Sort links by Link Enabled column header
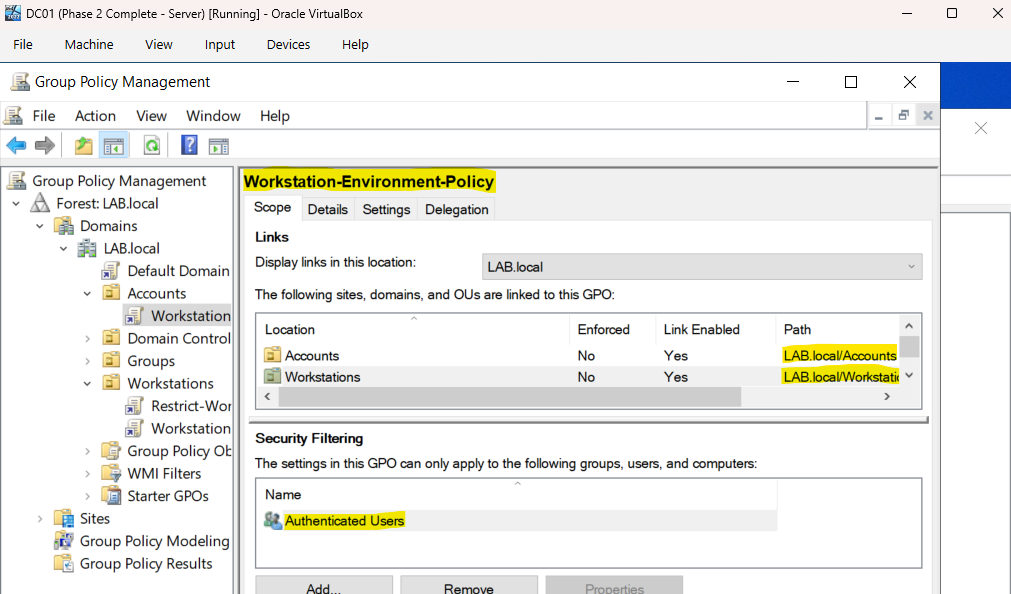Screen dimensions: 1011x594 point(715,330)
